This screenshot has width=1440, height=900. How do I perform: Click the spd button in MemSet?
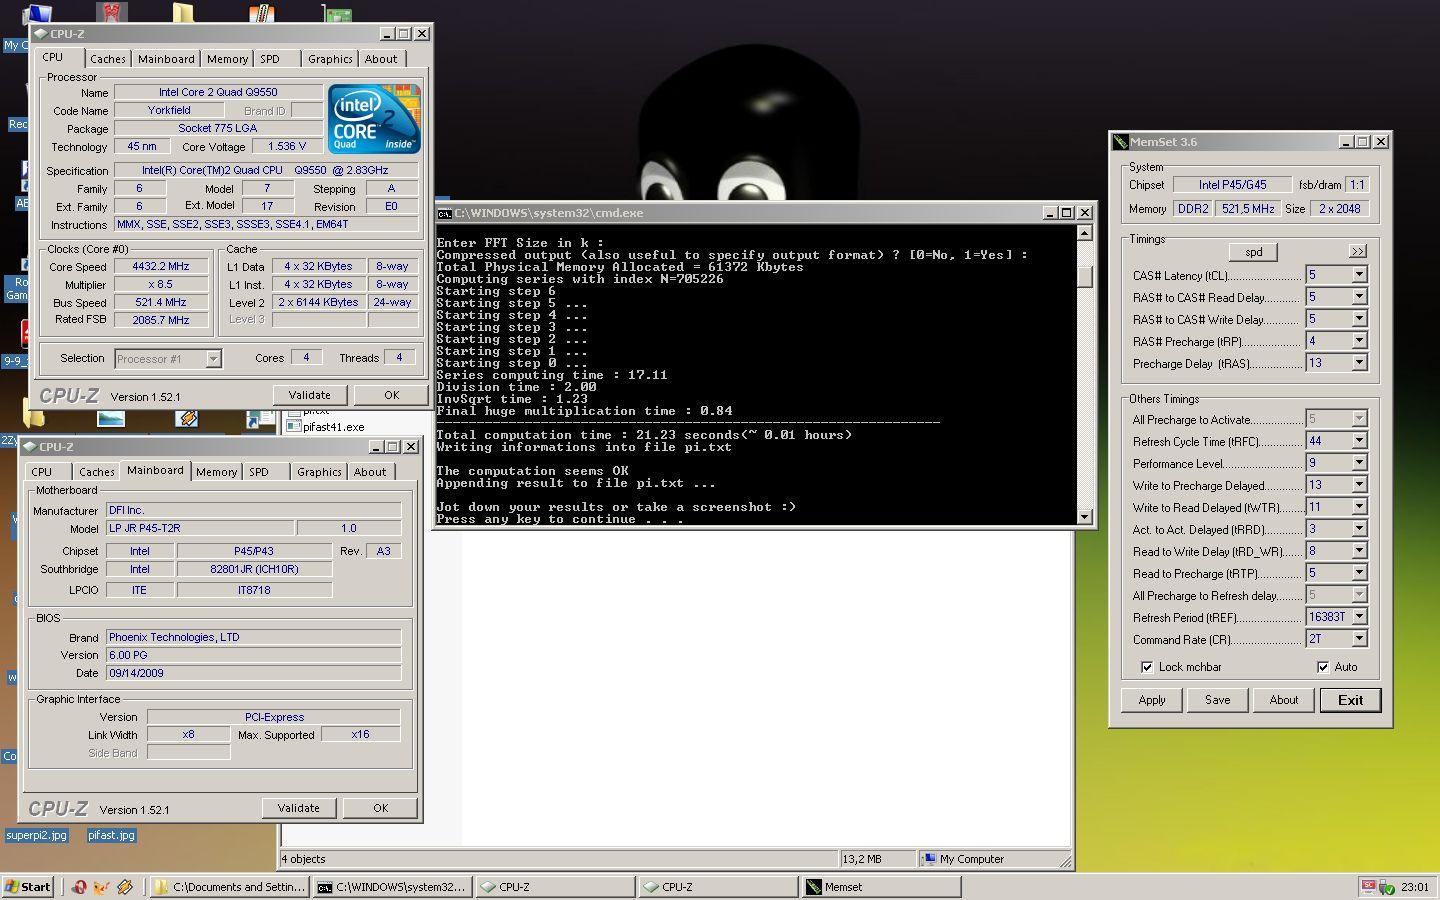[x=1253, y=252]
